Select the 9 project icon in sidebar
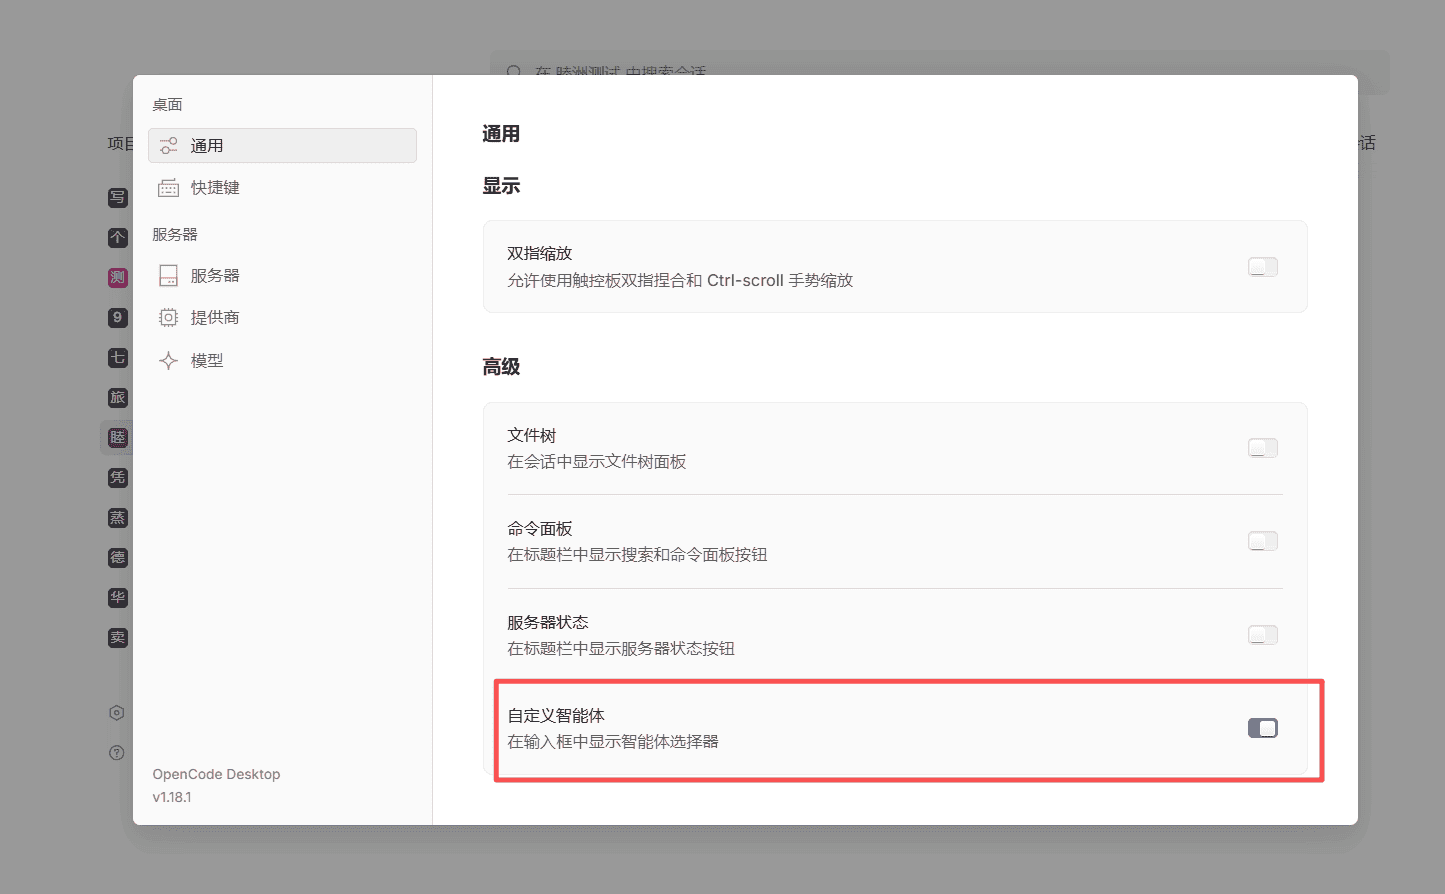 tap(118, 317)
